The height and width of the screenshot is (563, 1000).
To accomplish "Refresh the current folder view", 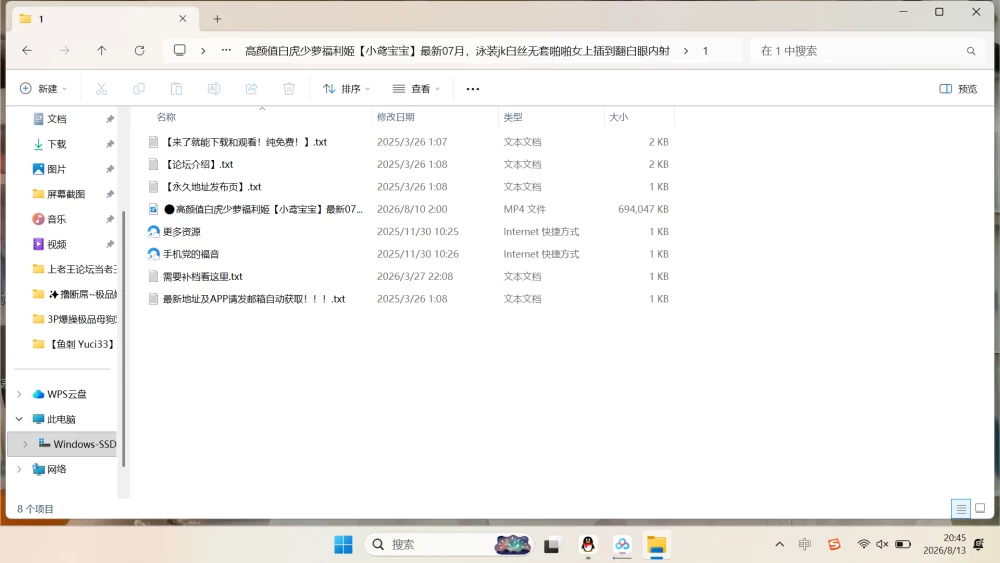I will coord(139,50).
